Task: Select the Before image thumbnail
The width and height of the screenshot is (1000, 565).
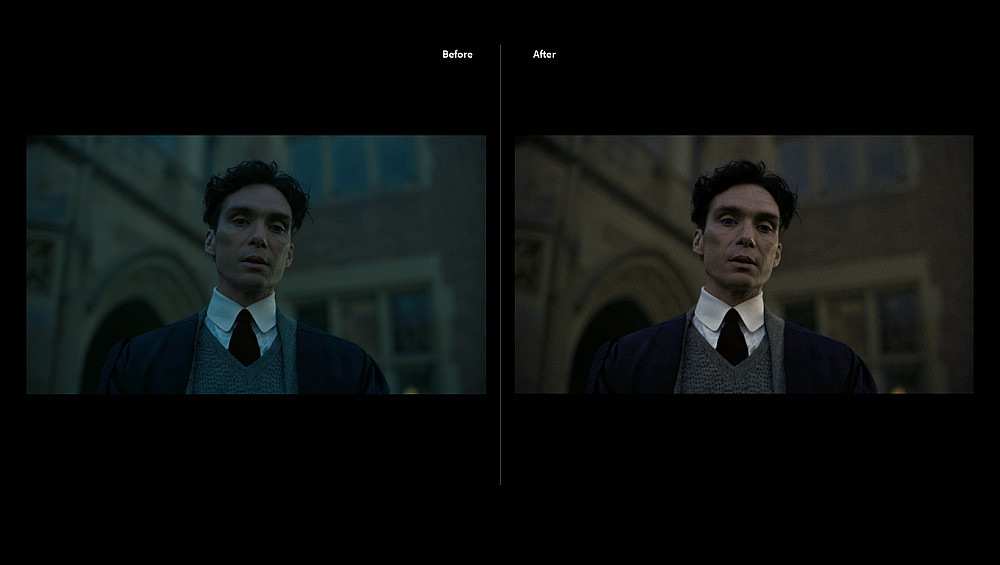Action: click(256, 264)
